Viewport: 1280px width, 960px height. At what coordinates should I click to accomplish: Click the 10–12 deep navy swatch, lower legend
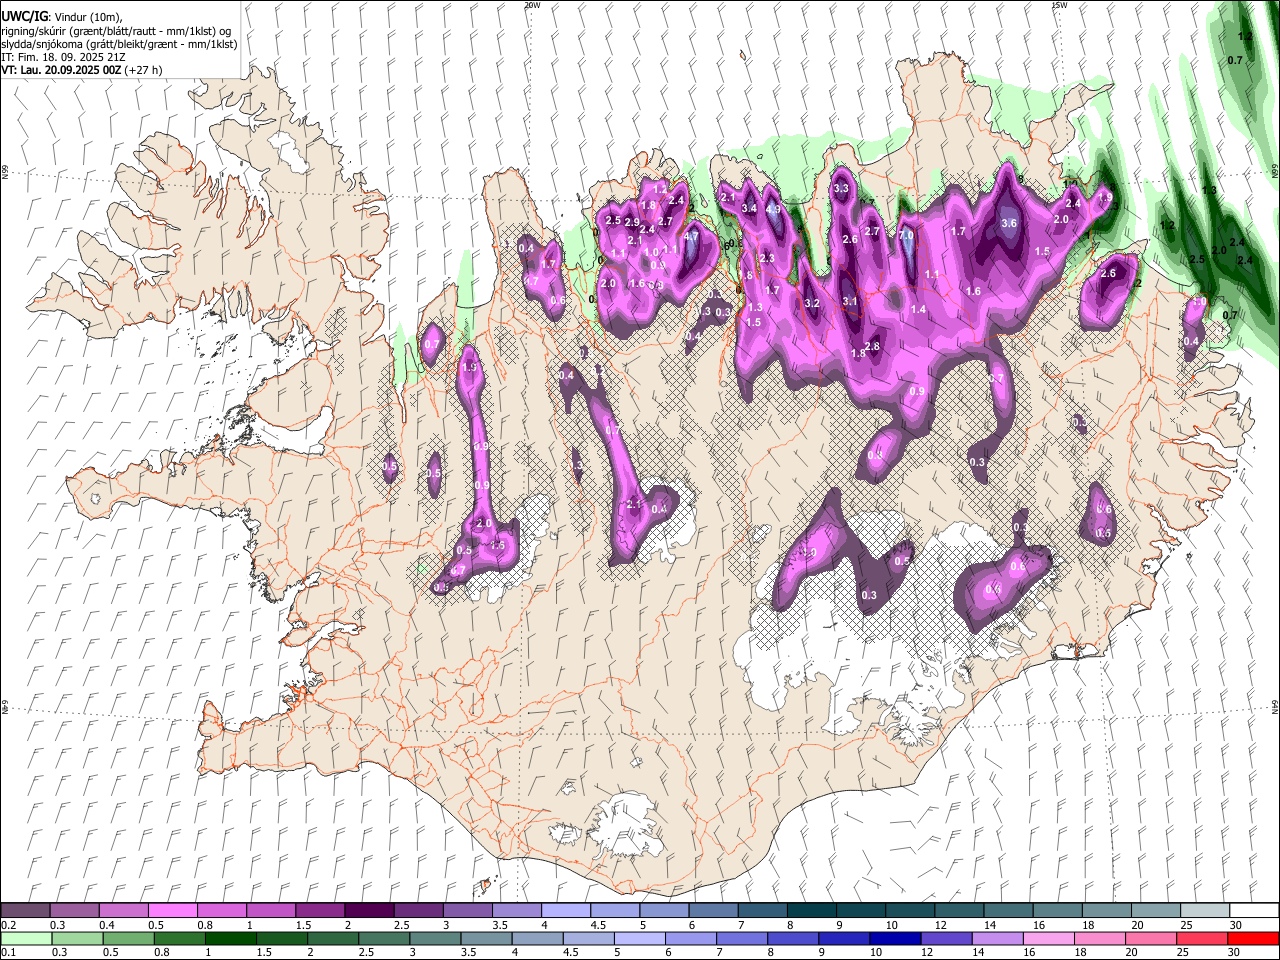coord(895,938)
